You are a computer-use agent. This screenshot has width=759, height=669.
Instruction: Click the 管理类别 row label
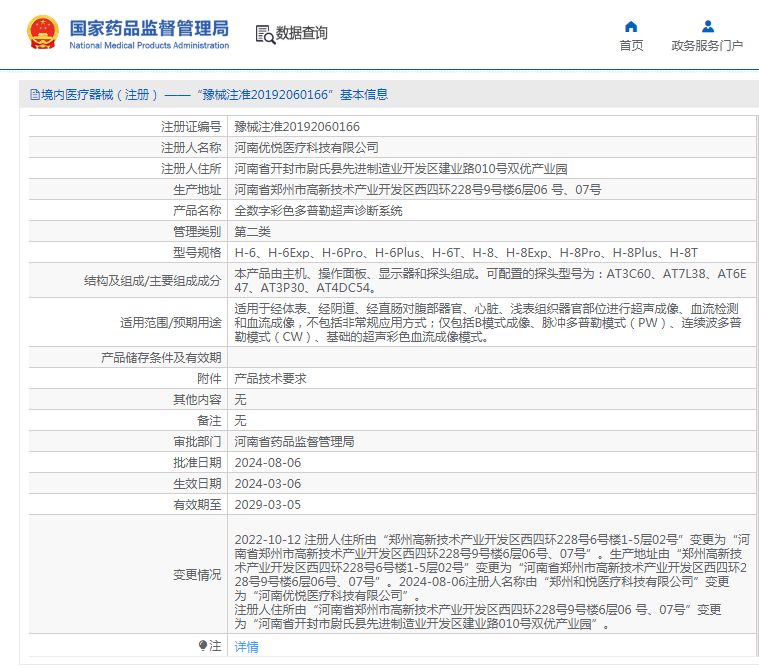click(x=197, y=232)
